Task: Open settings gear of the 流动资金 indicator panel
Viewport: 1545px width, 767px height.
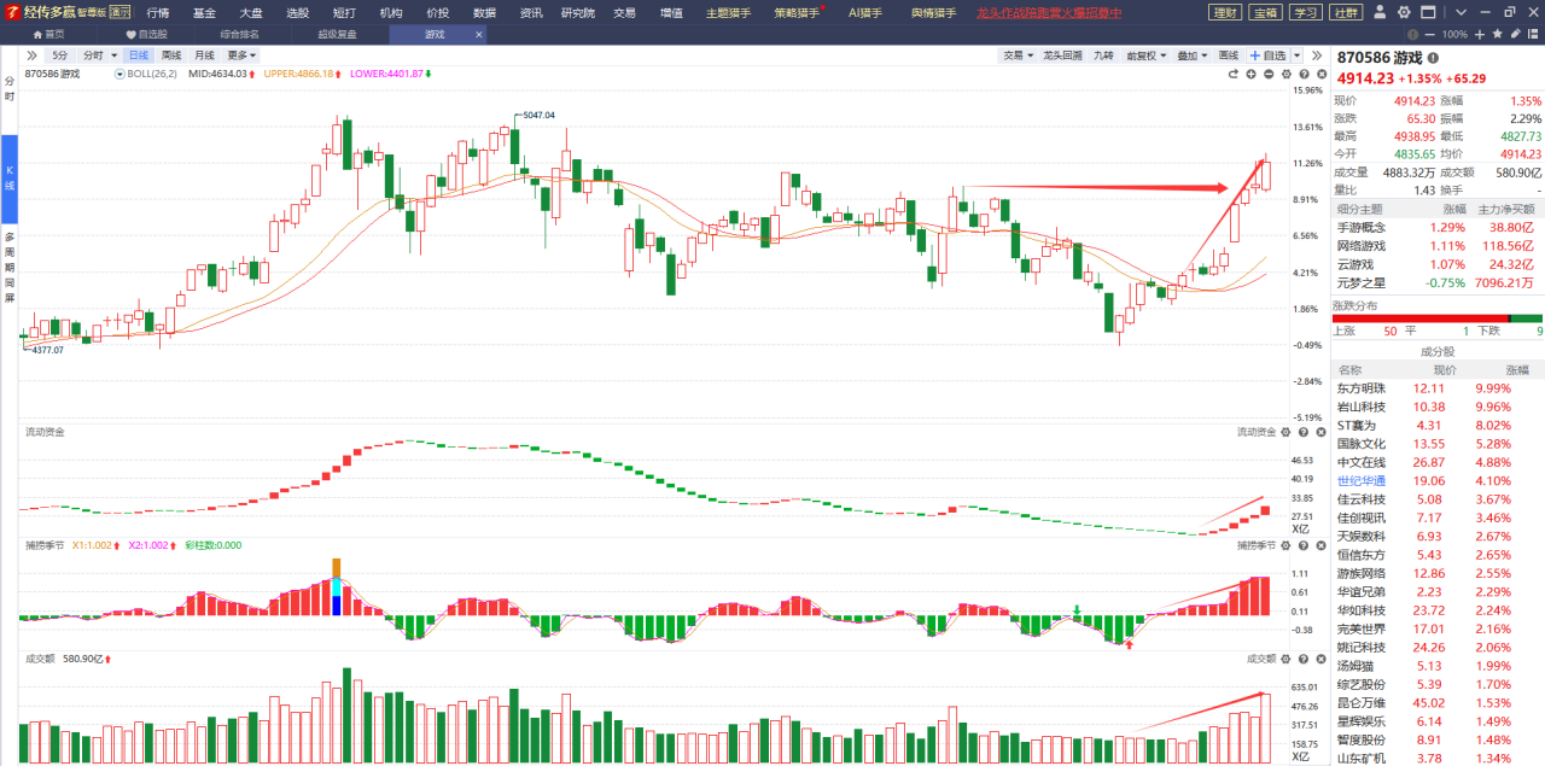Action: tap(1286, 432)
